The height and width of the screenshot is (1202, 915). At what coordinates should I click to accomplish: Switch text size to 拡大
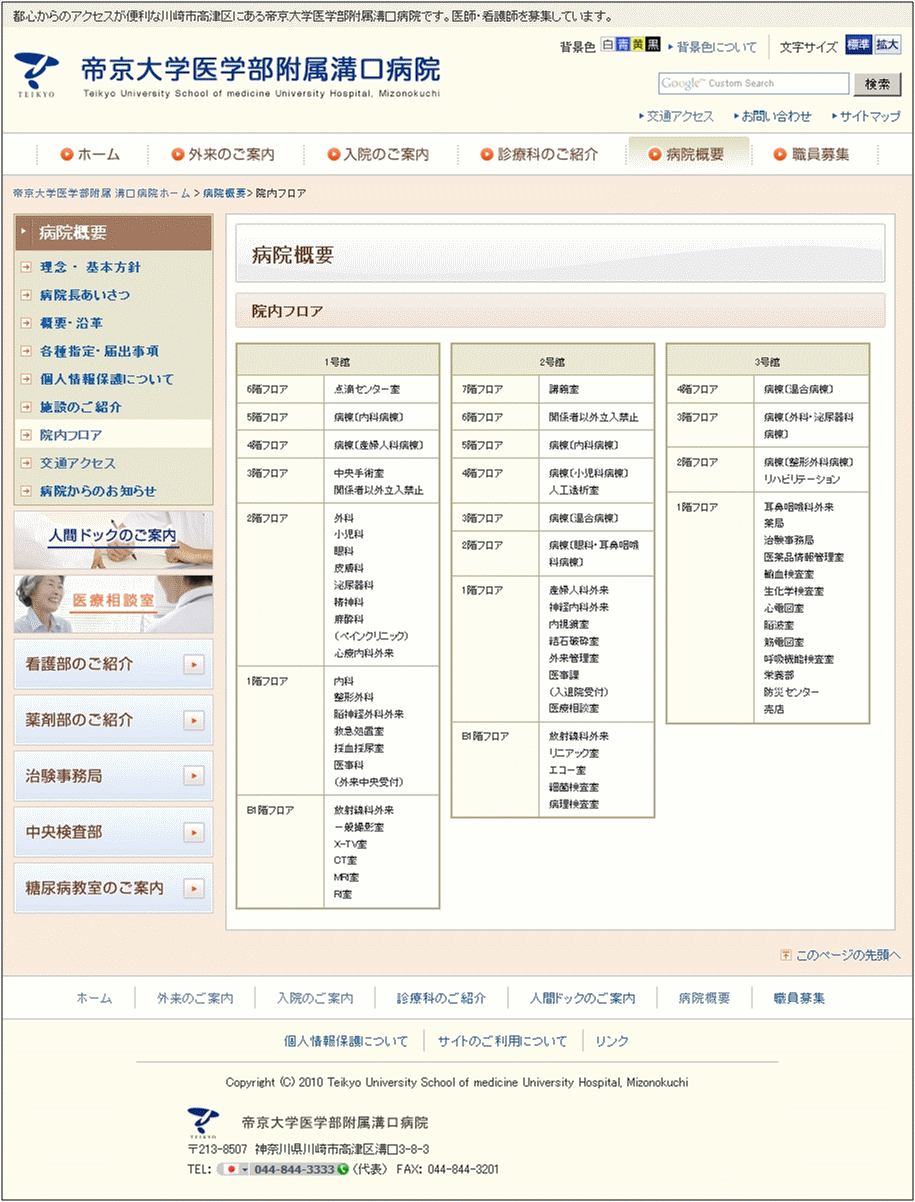[887, 46]
